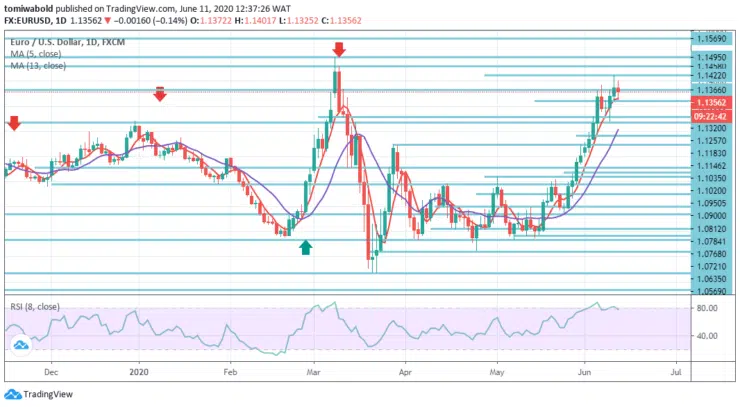Click the close value C:1.13562 in header

(341, 21)
